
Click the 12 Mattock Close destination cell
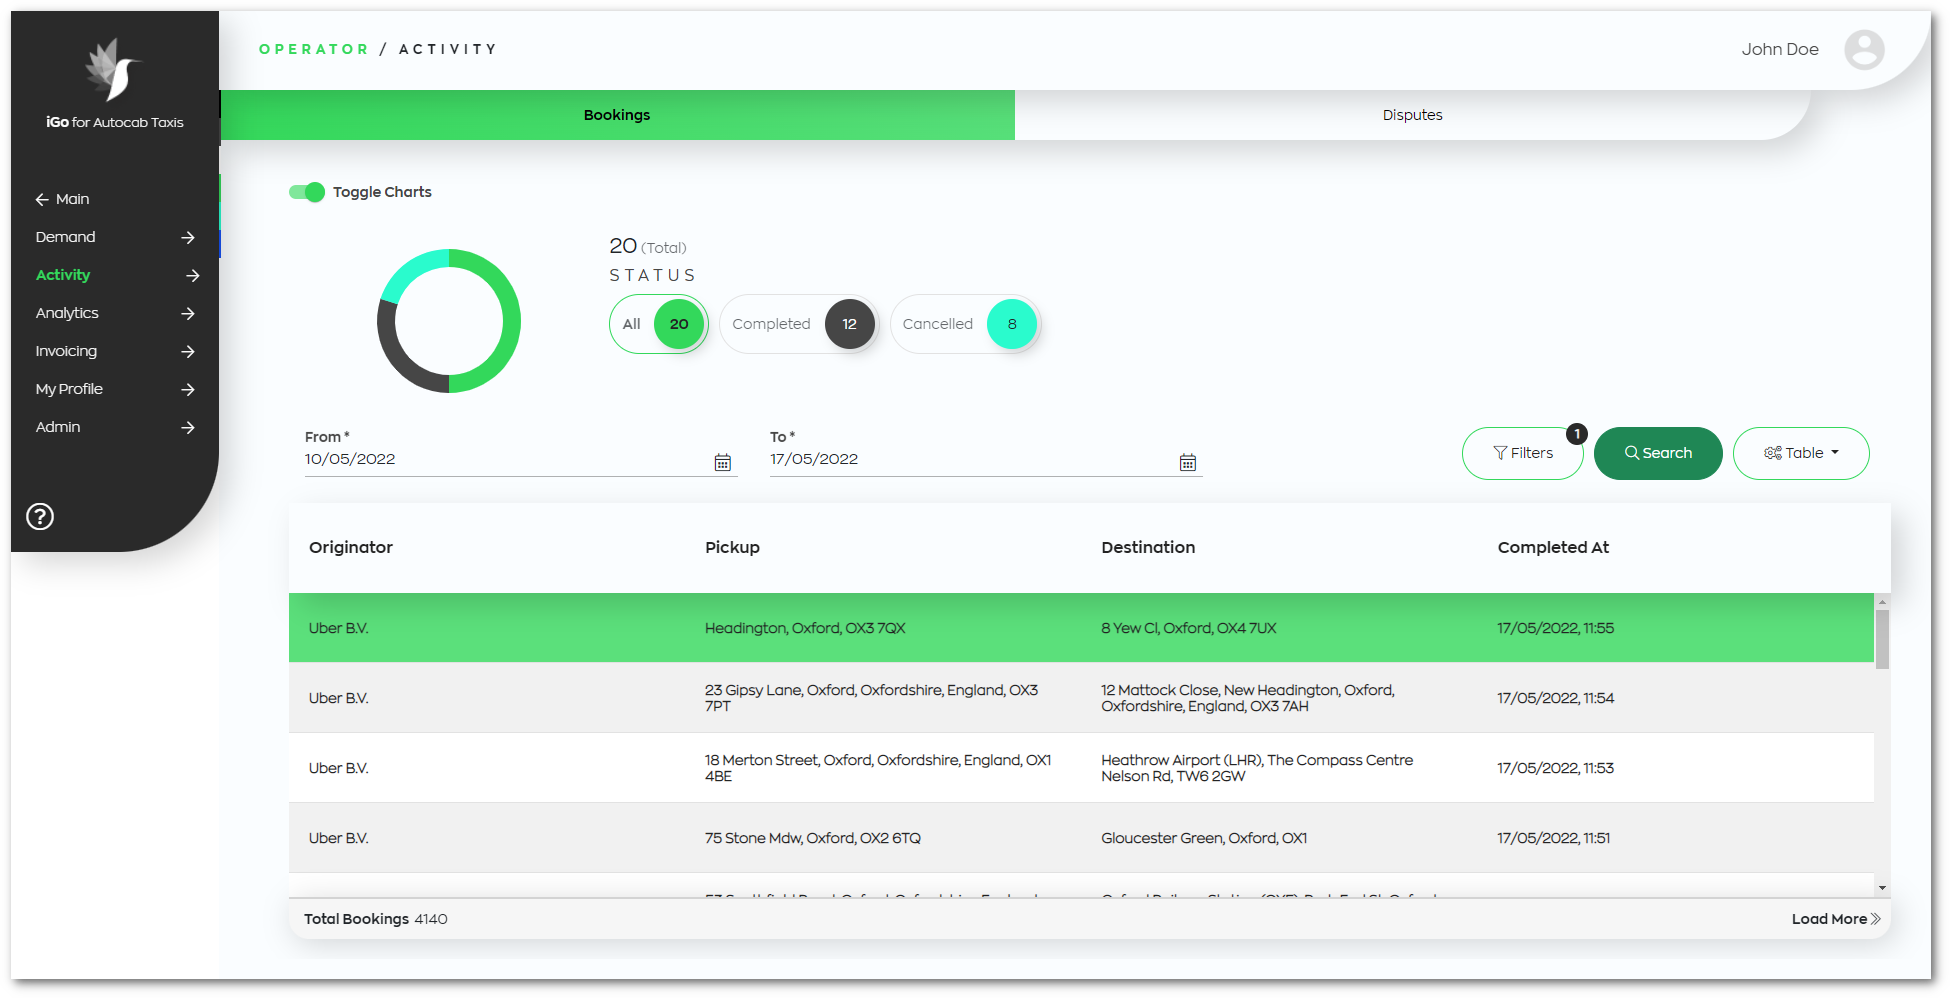(x=1248, y=698)
